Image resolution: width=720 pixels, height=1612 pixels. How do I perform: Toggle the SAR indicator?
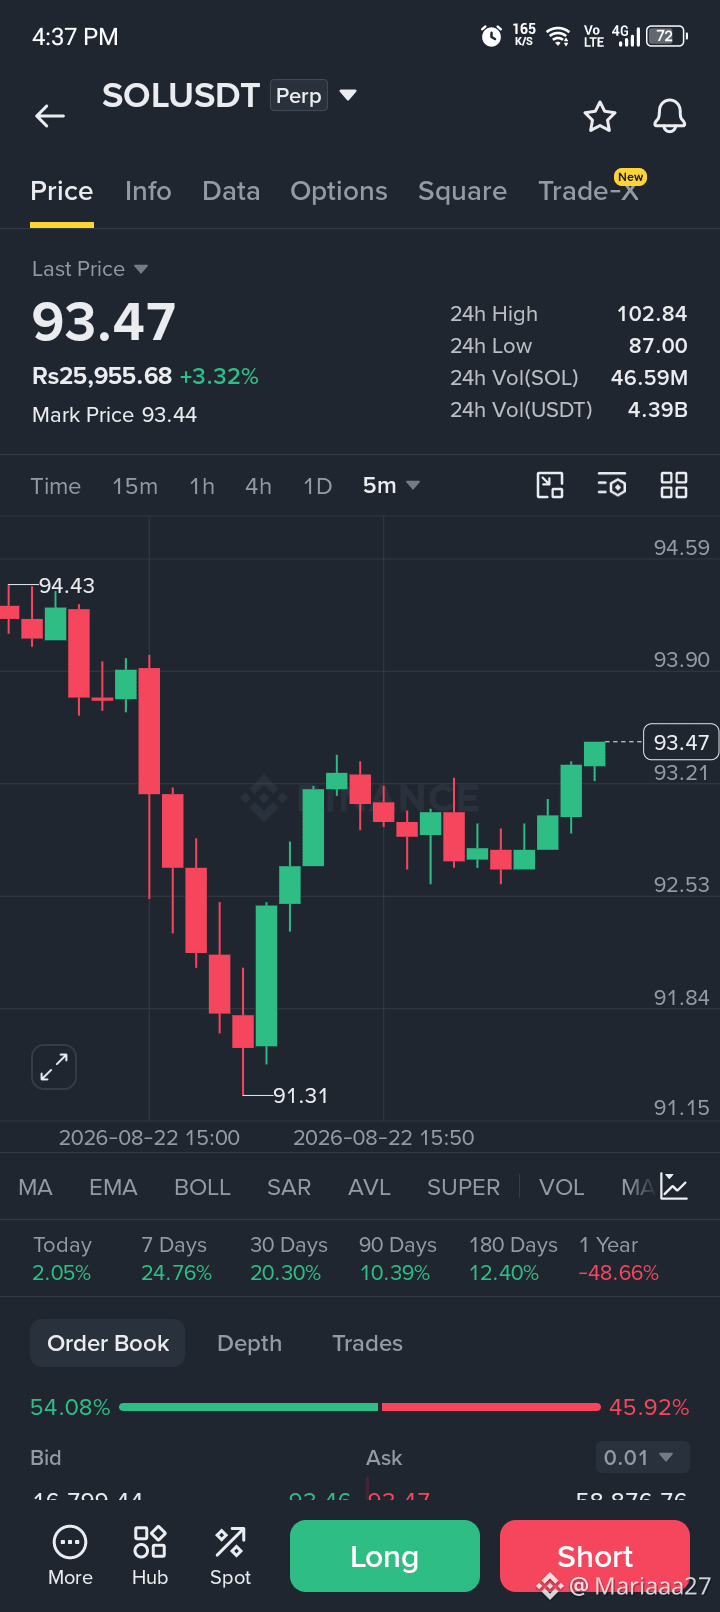click(x=289, y=1187)
